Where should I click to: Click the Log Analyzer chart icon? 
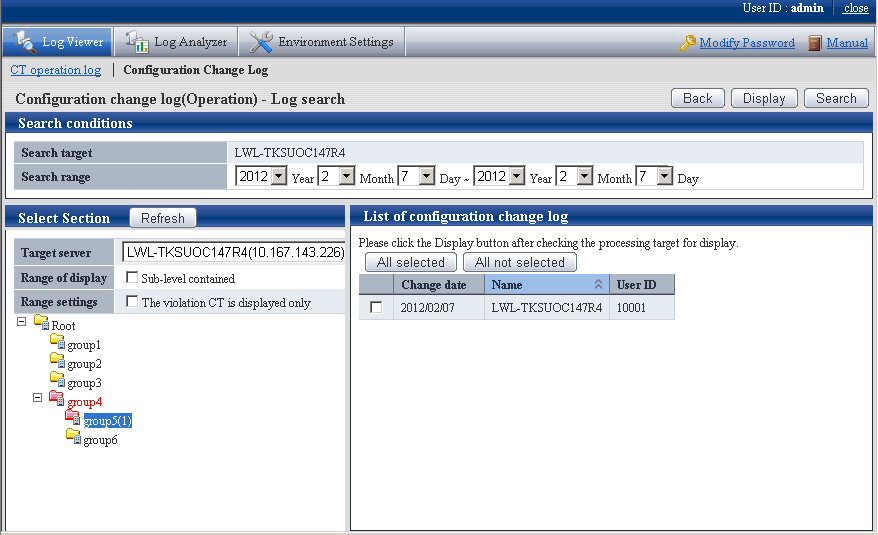[137, 41]
